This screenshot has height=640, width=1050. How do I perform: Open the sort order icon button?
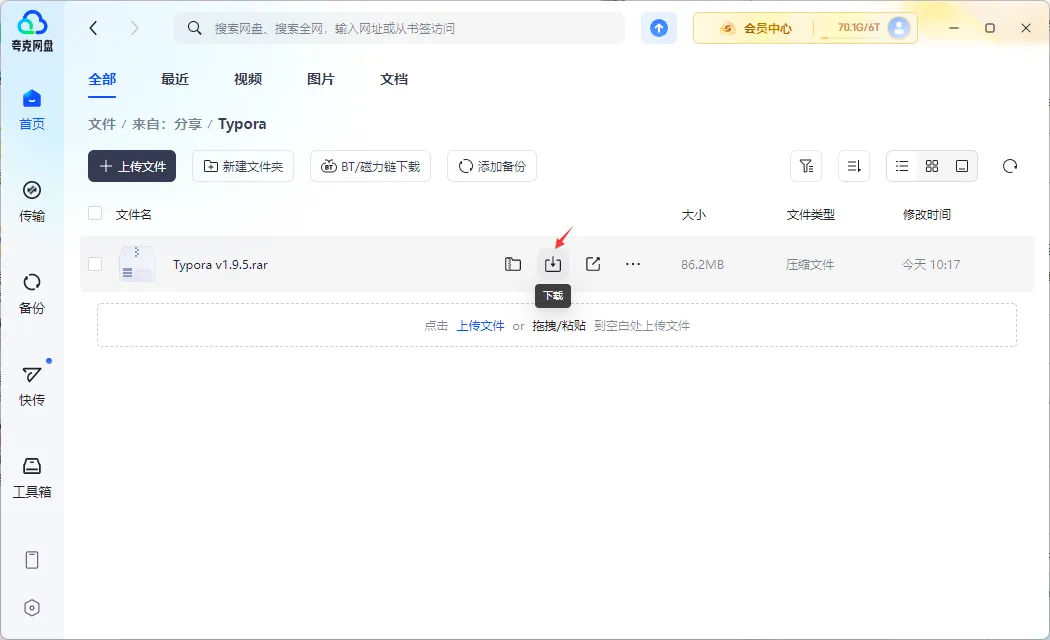click(854, 166)
